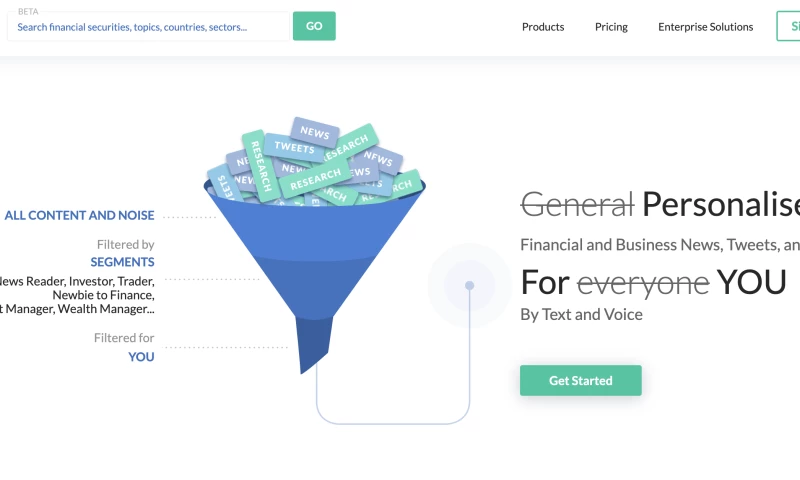This screenshot has height=480, width=800.
Task: Click the financial securities search field
Action: click(x=148, y=27)
